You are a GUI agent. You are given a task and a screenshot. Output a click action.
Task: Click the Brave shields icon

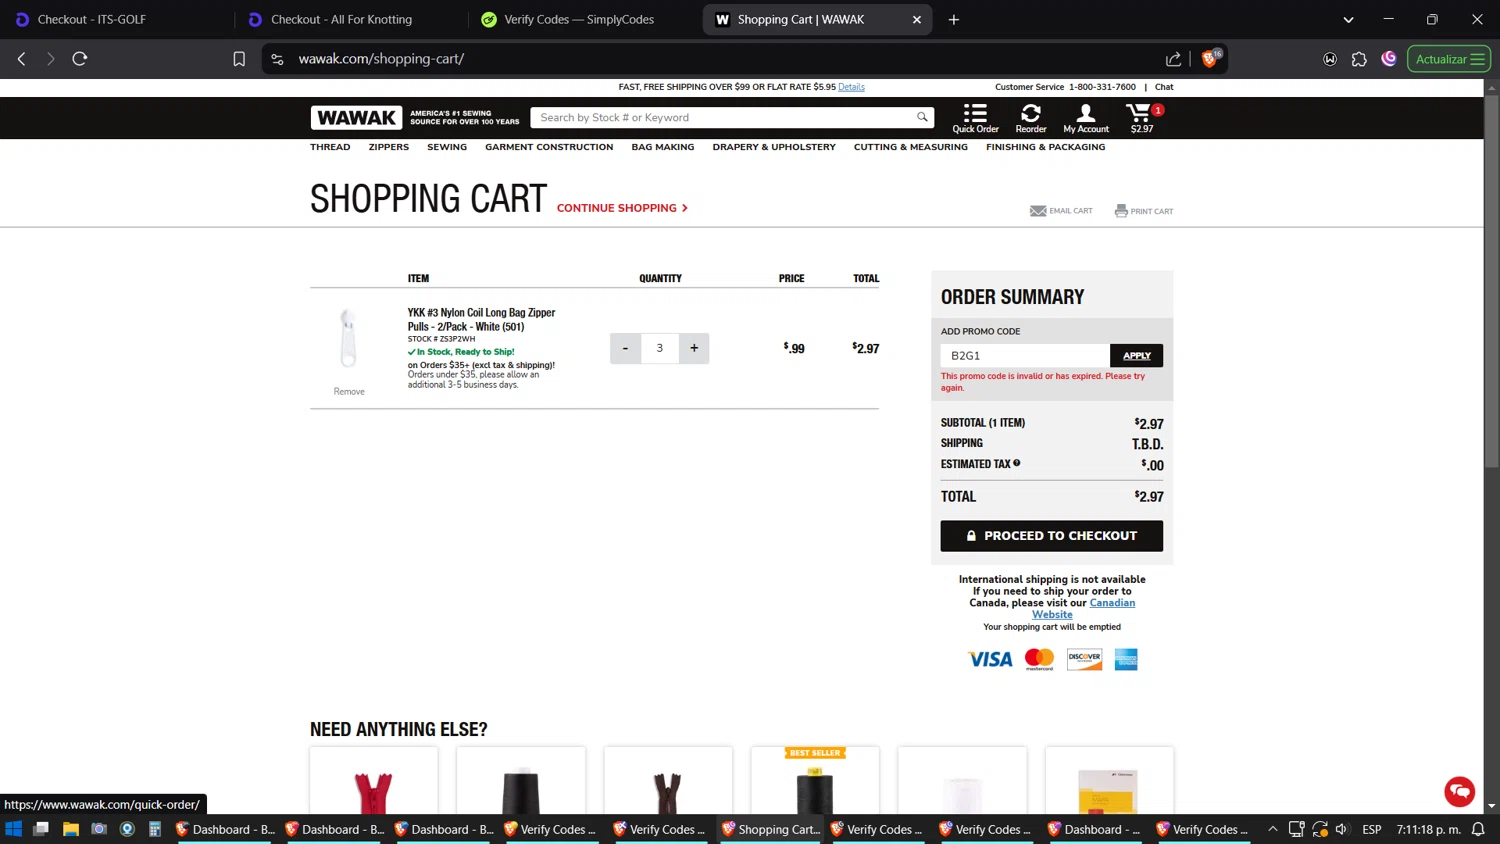coord(1210,59)
